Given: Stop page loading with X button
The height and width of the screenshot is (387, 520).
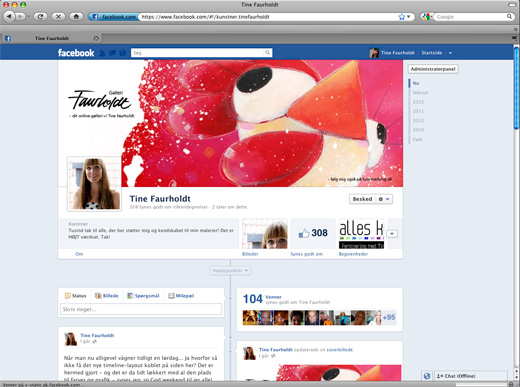Looking at the screenshot, I should click(58, 16).
